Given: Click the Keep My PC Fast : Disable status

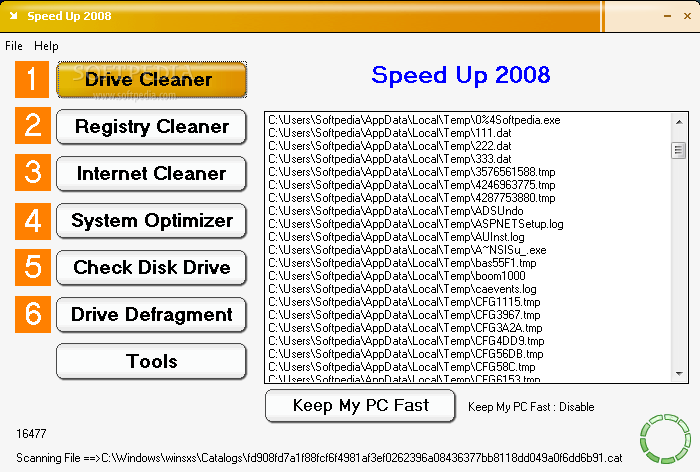Looking at the screenshot, I should click(531, 407).
